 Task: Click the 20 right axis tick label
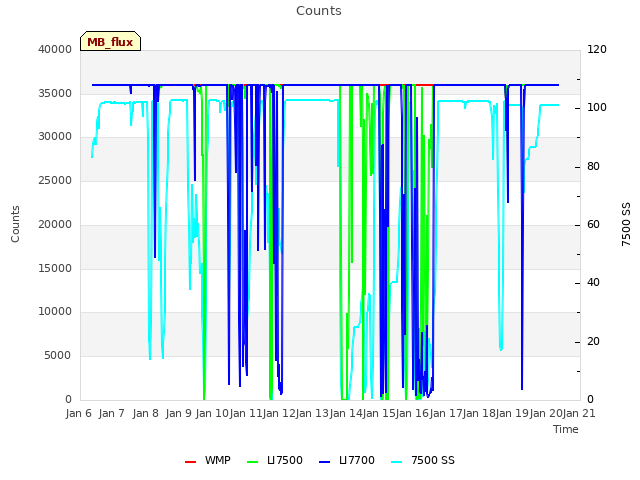593,341
